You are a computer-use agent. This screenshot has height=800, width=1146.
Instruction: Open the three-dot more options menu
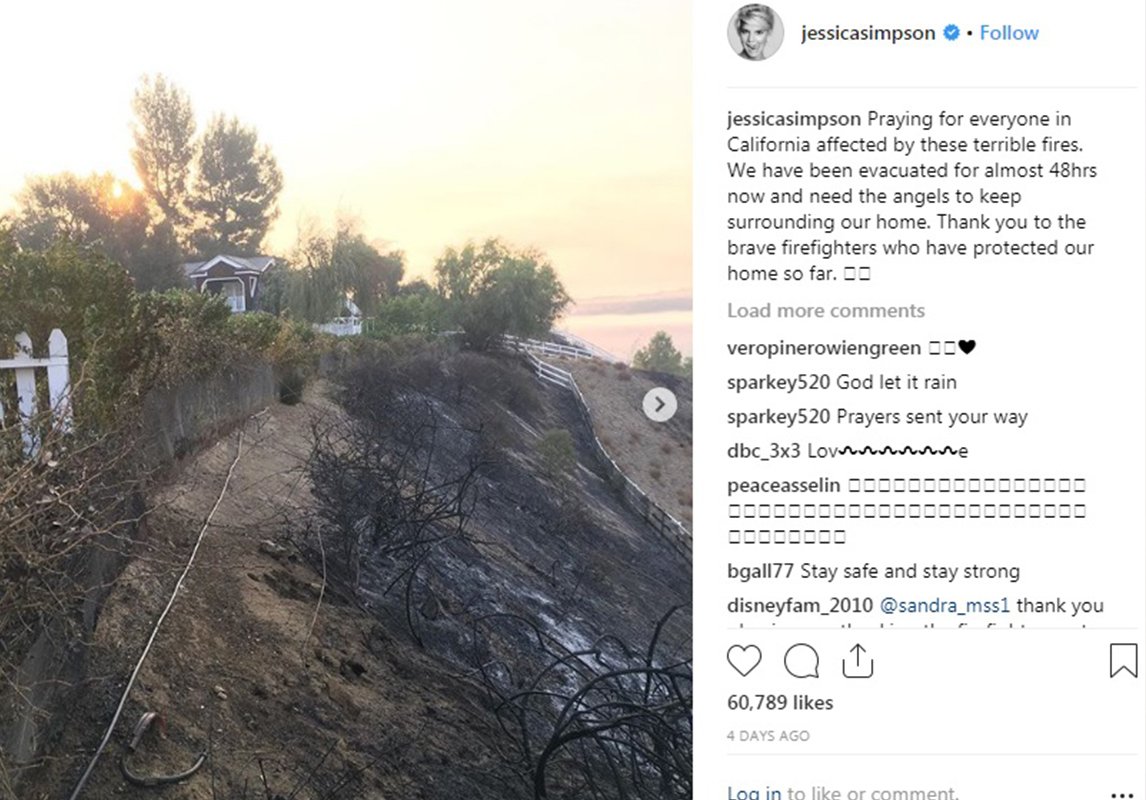click(x=1122, y=794)
